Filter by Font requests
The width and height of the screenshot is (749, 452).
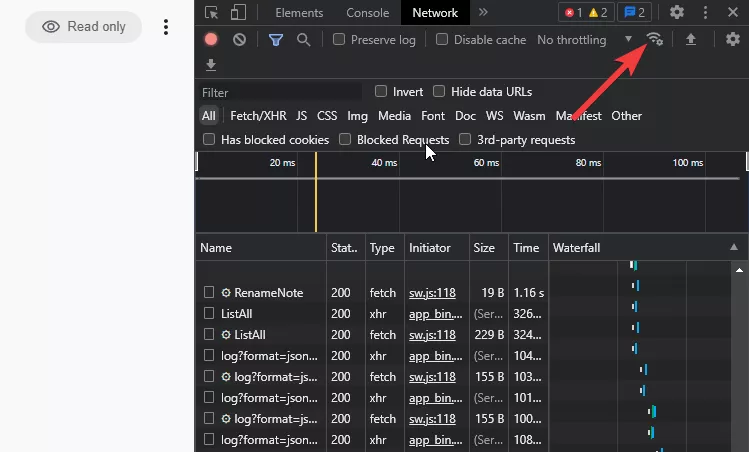pos(433,116)
